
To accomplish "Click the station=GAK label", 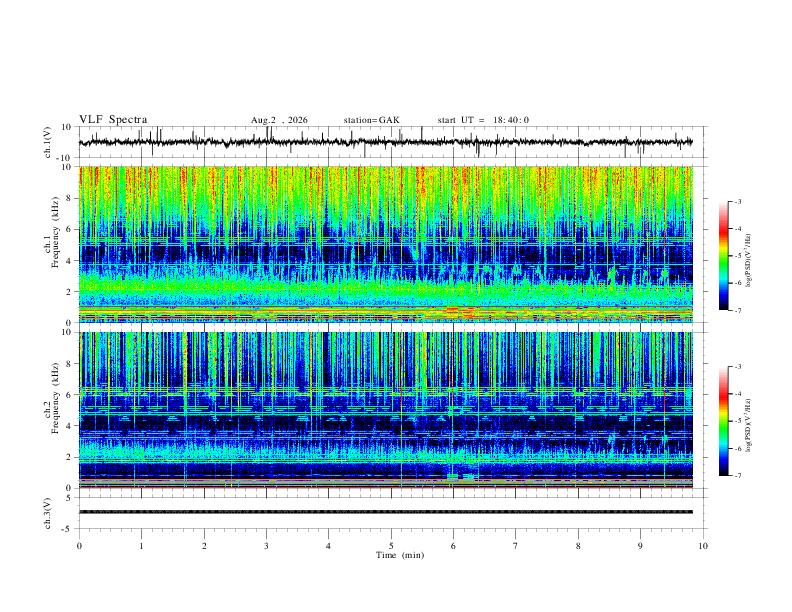I will pyautogui.click(x=371, y=120).
